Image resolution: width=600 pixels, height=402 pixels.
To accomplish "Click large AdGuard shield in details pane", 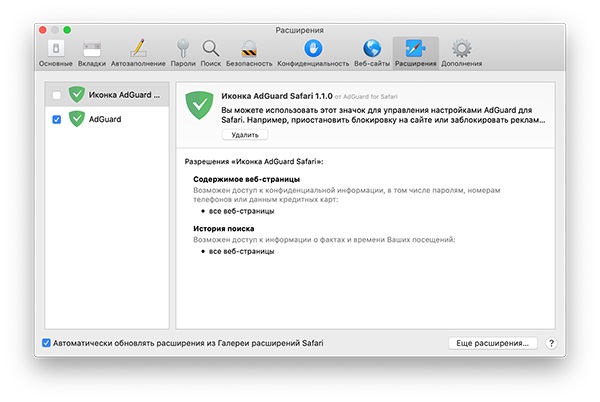I will click(199, 105).
